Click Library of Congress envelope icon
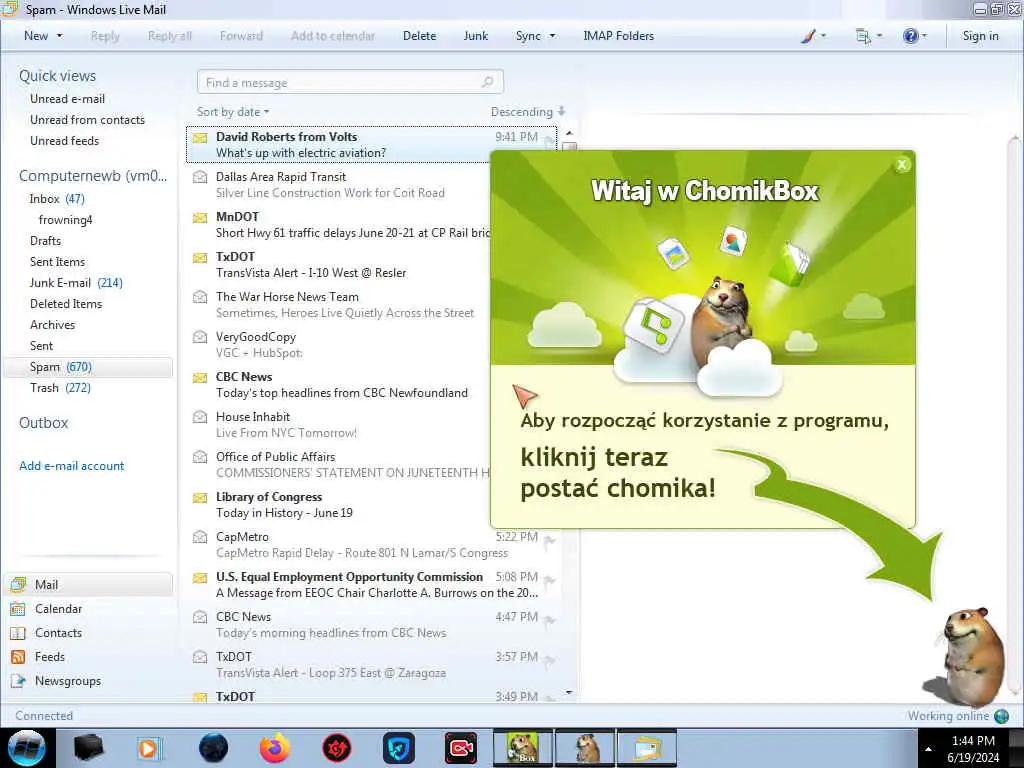Screen dimensions: 1024x768 coord(200,497)
